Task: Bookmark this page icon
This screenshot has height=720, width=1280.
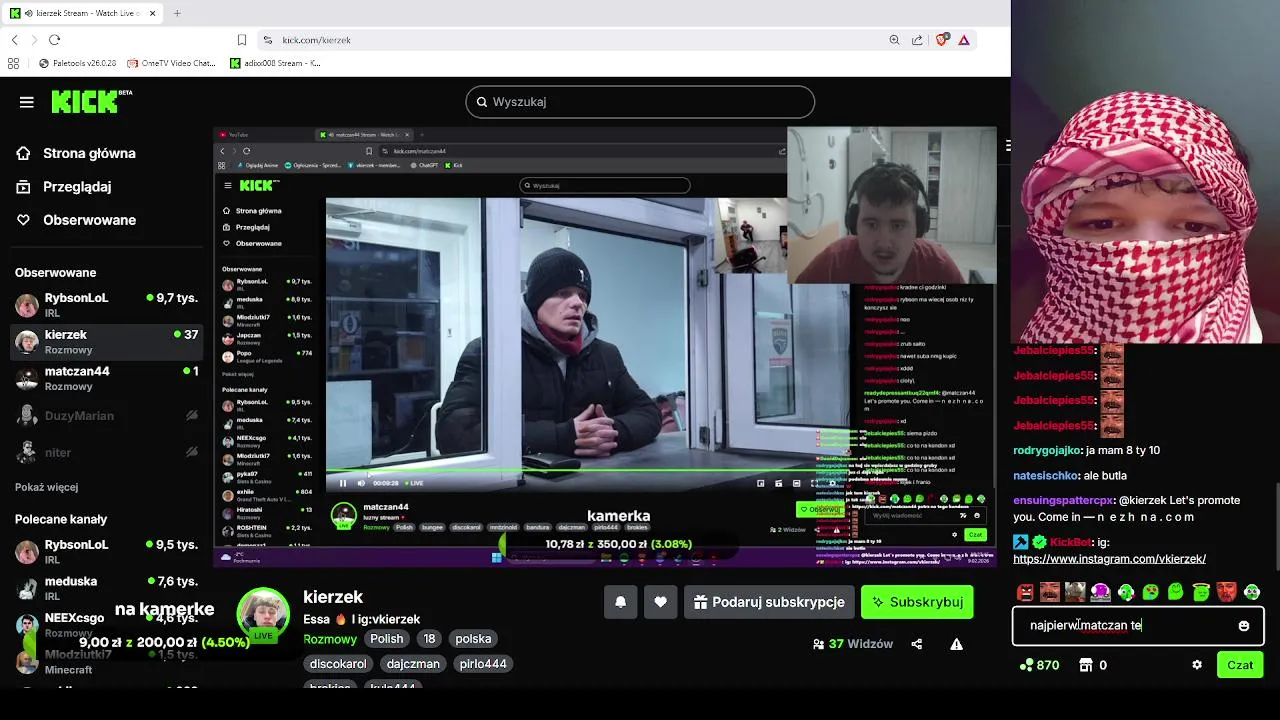Action: click(242, 40)
